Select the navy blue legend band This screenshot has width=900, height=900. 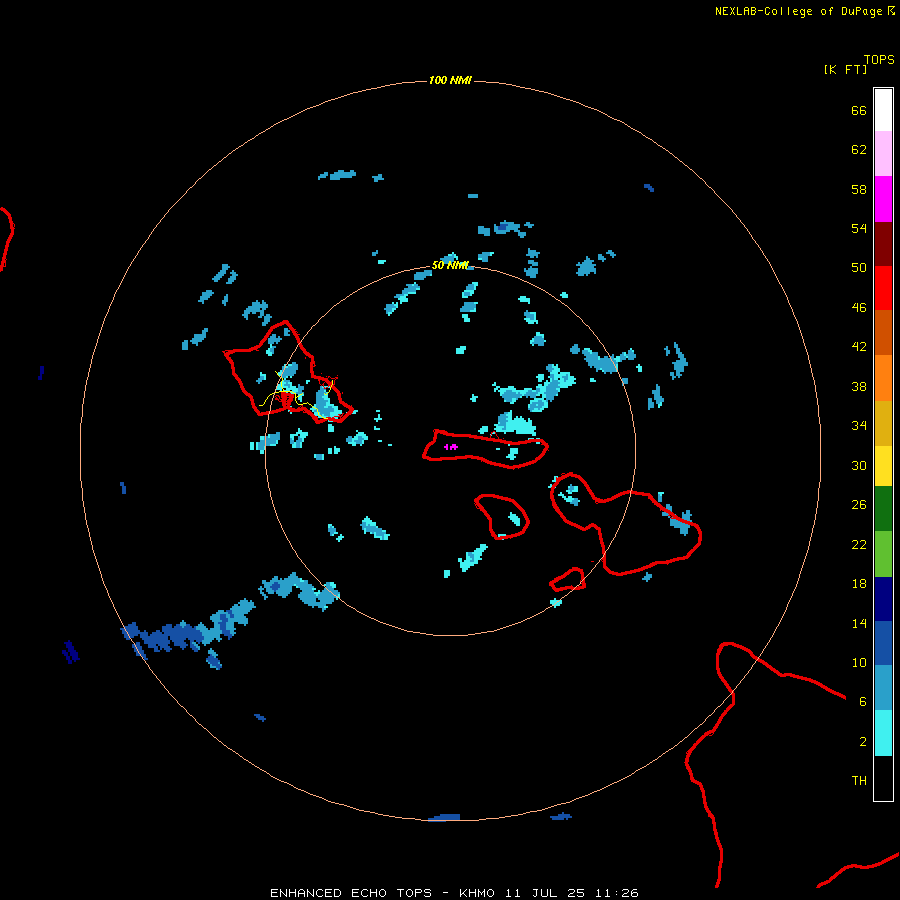[883, 599]
